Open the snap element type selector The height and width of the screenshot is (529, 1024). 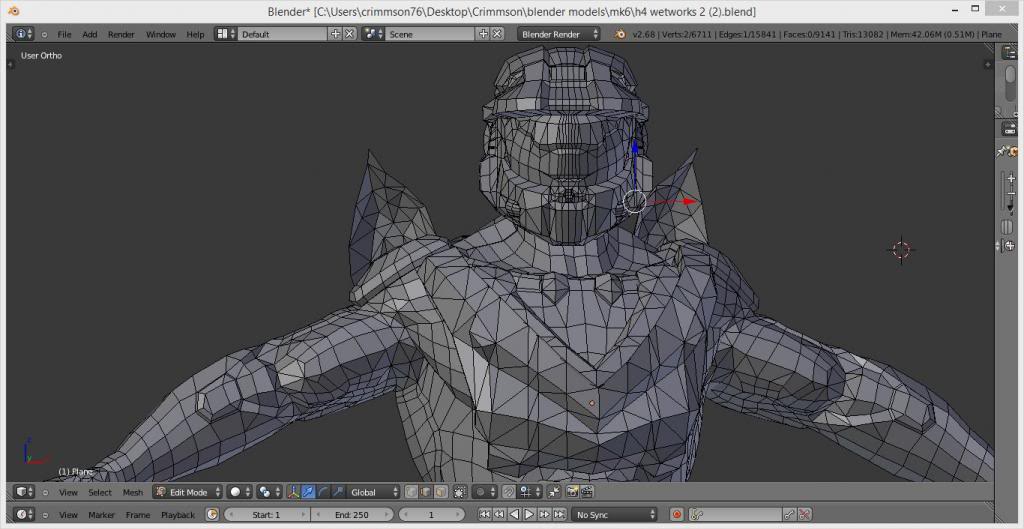pos(530,492)
